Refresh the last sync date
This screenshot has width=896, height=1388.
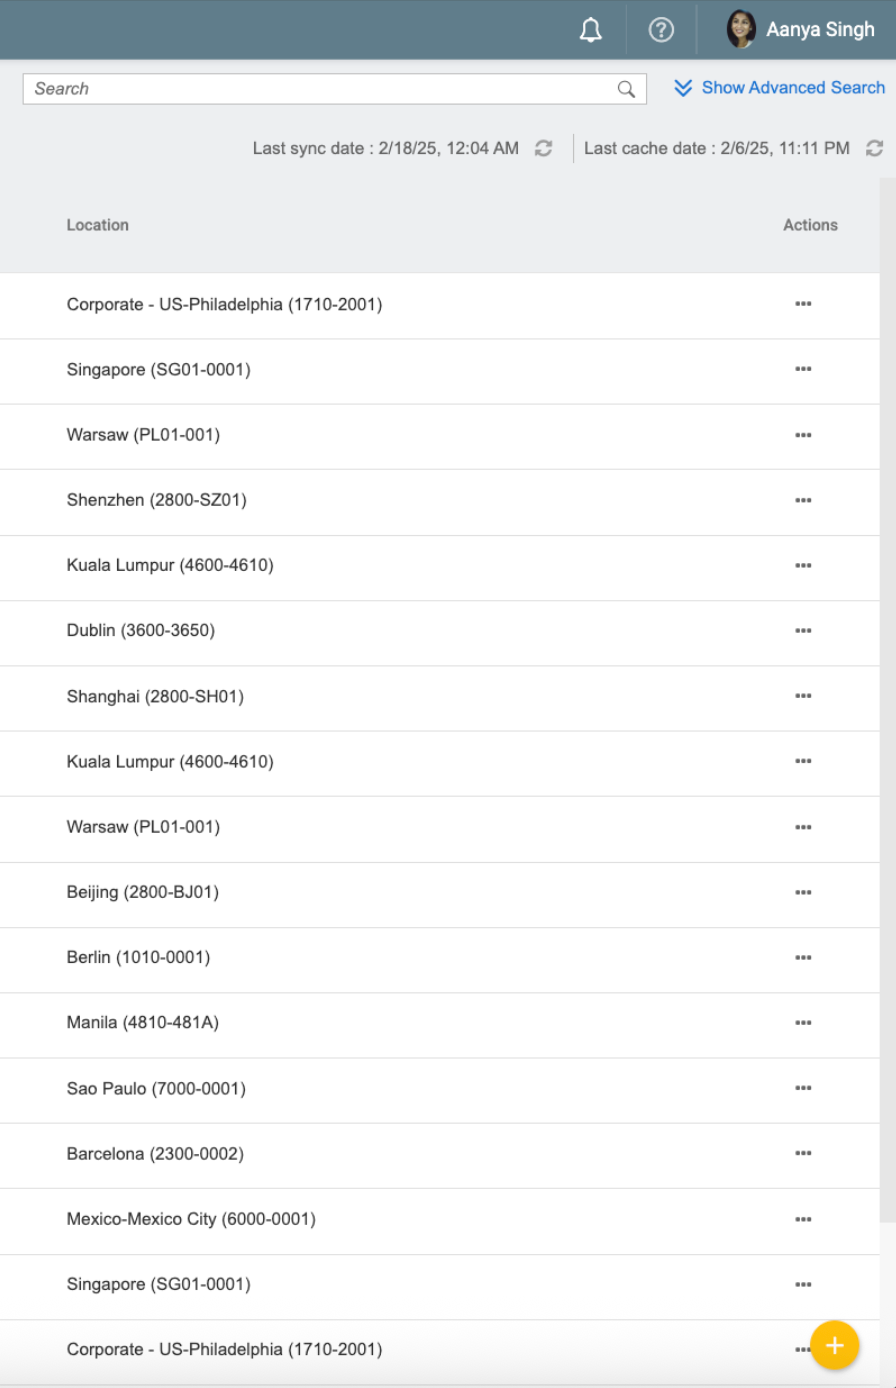pyautogui.click(x=544, y=148)
